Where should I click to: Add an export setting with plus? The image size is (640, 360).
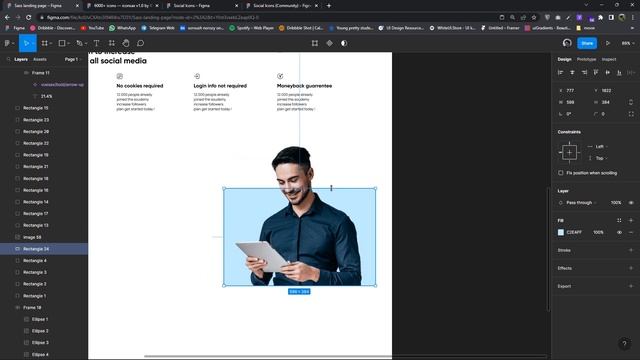631,286
